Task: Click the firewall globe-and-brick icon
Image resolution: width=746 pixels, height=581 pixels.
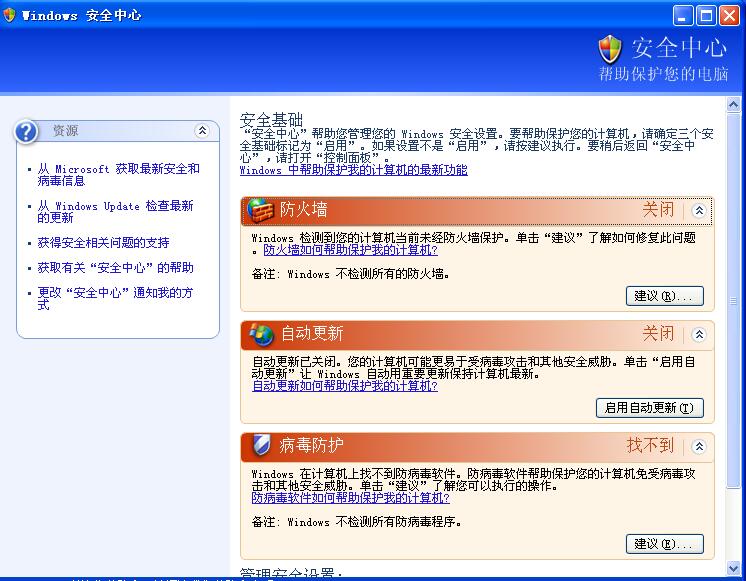Action: tap(261, 210)
